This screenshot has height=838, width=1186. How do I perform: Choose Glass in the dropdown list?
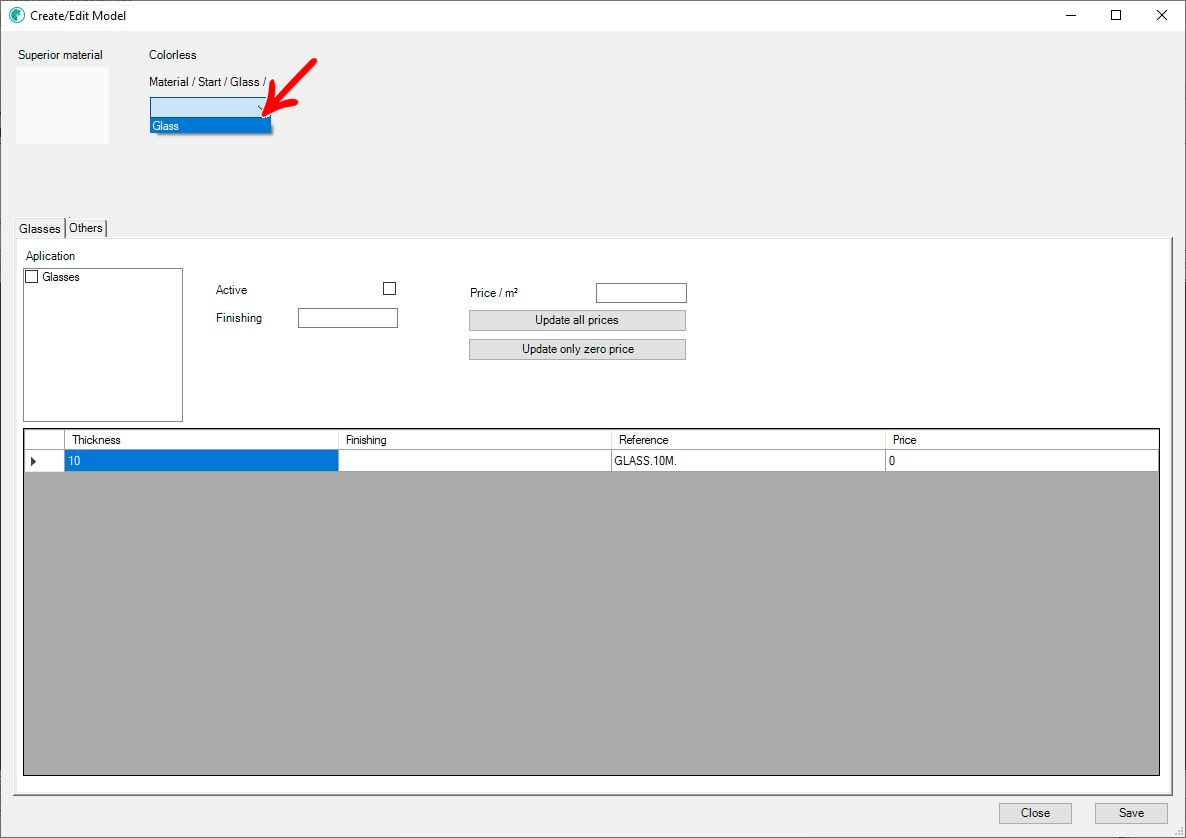click(210, 126)
